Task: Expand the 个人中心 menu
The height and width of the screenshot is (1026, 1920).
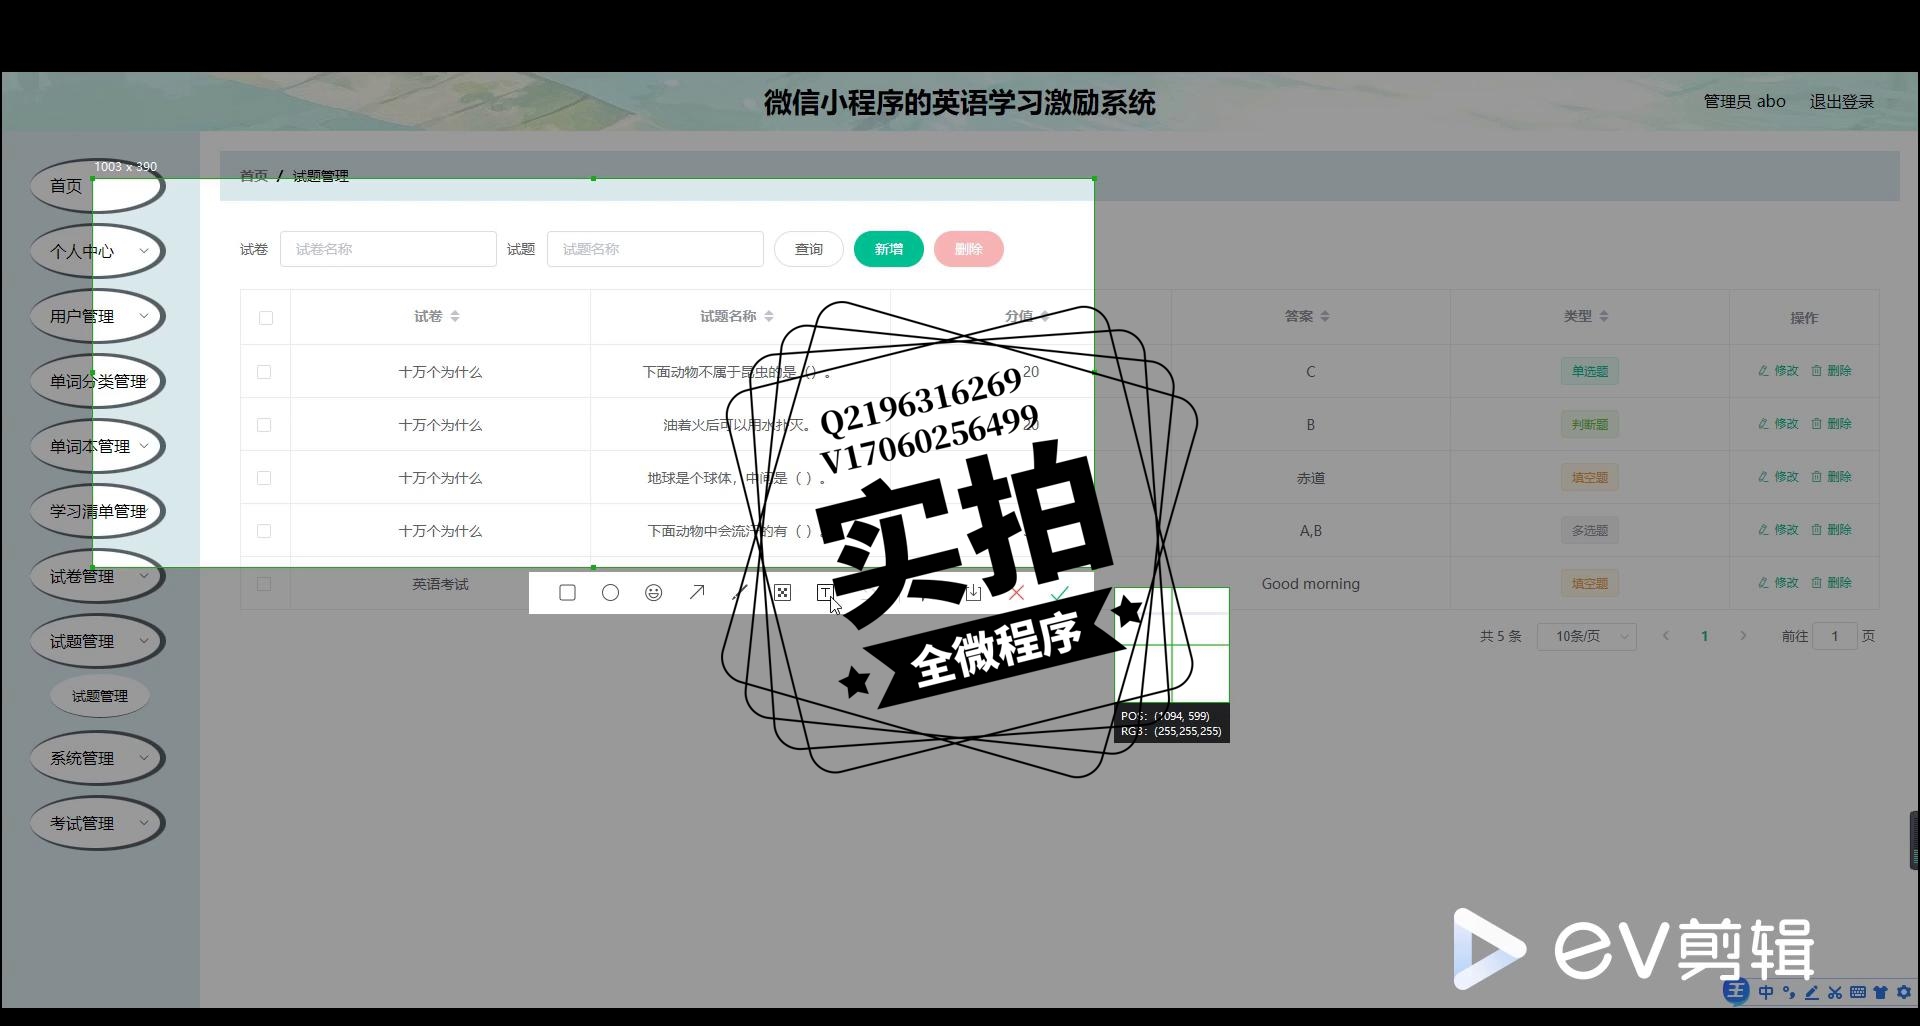Action: [97, 251]
